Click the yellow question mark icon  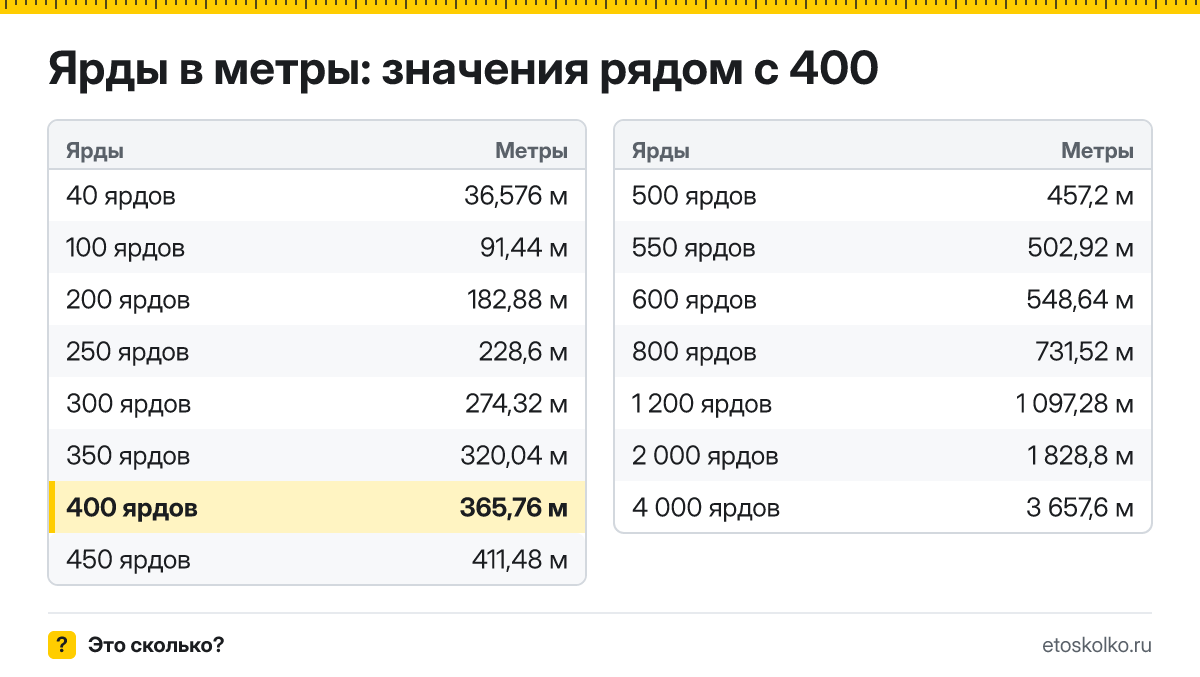coord(62,645)
